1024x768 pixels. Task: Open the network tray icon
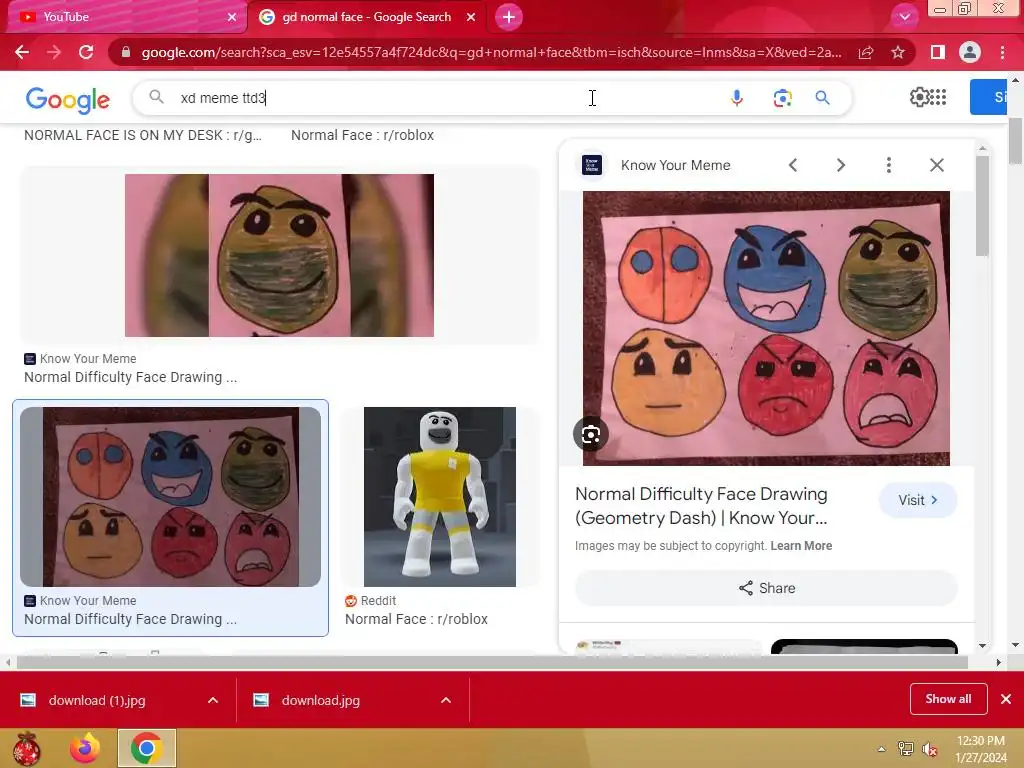(x=906, y=749)
